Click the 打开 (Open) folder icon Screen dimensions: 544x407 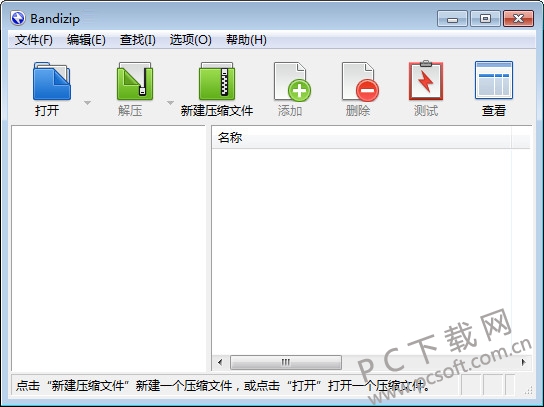52,81
